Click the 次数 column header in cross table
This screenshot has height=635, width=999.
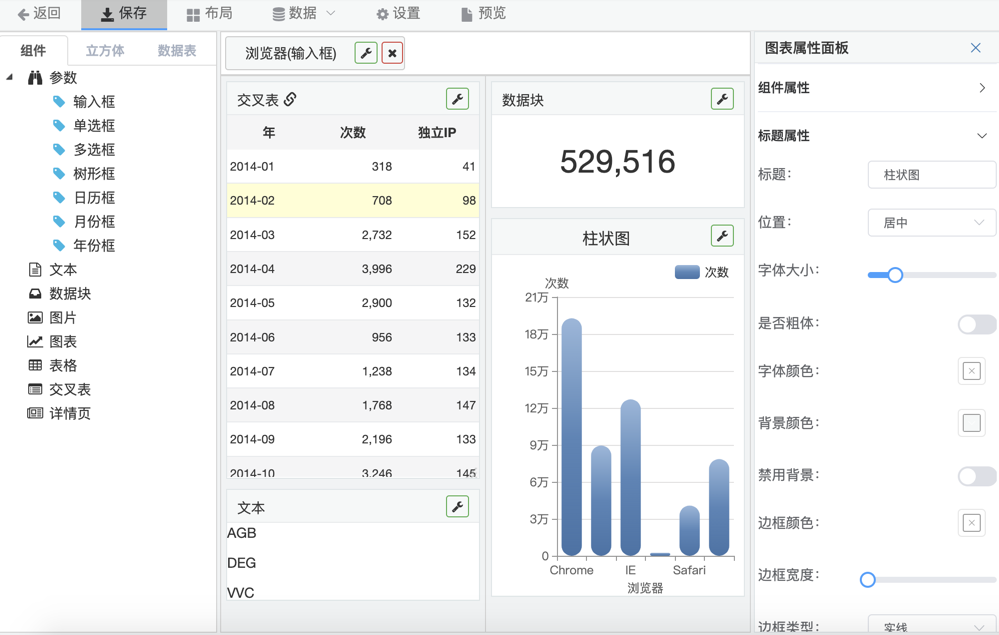tap(352, 132)
